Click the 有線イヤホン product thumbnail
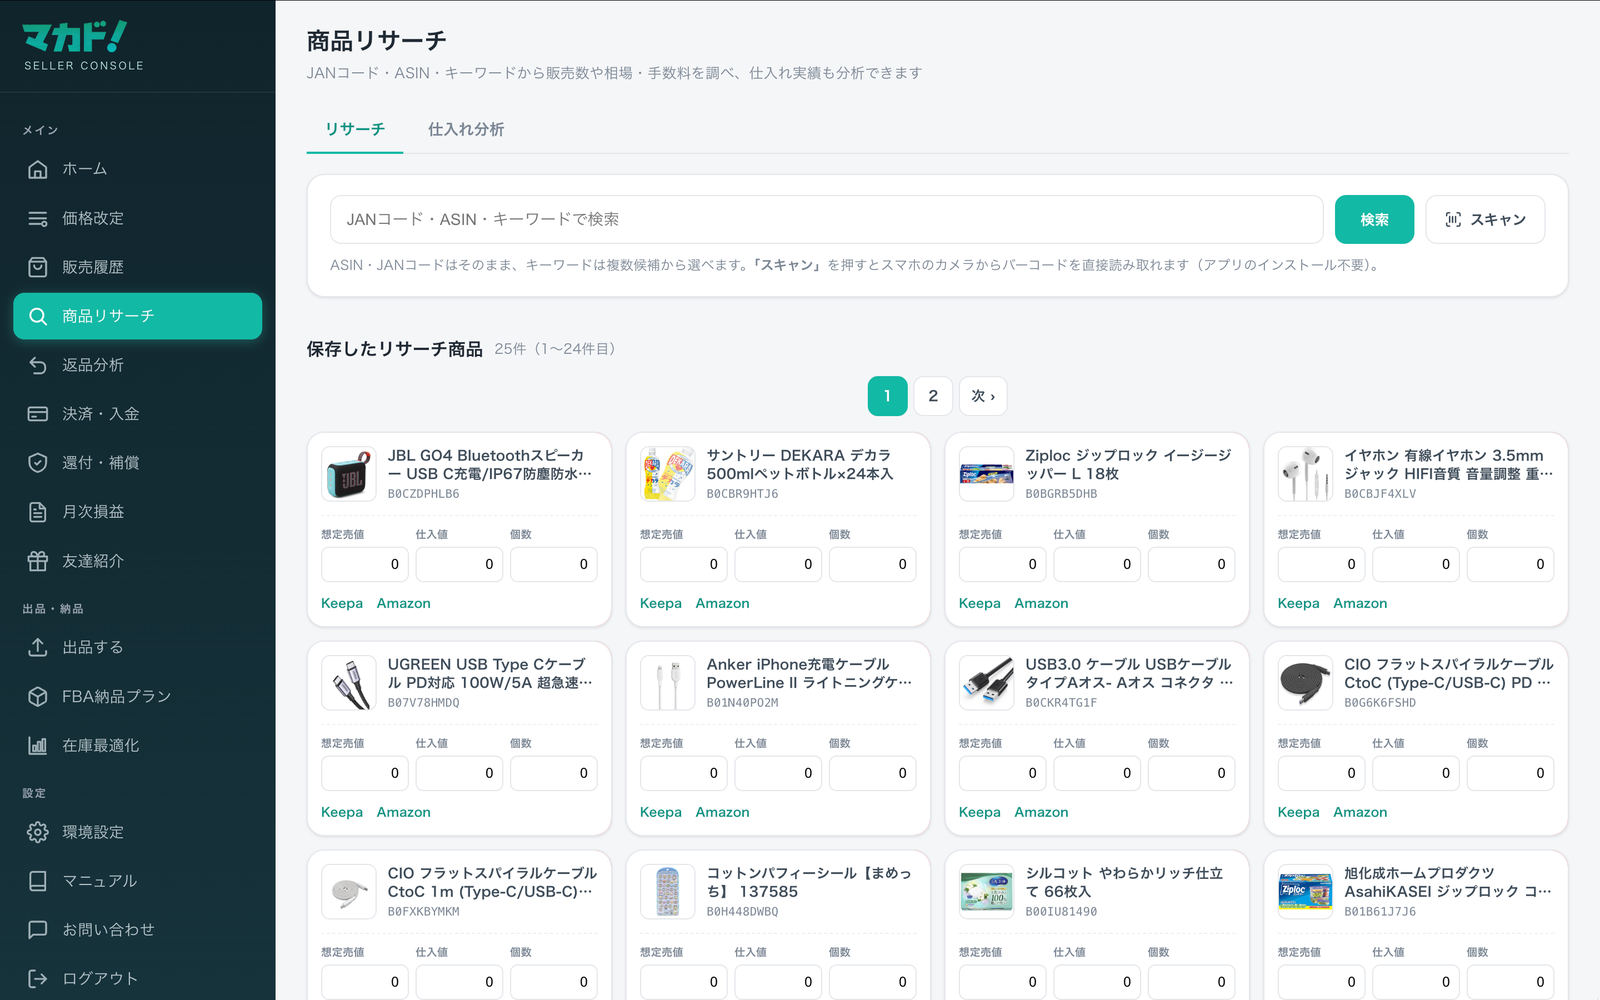 1305,474
